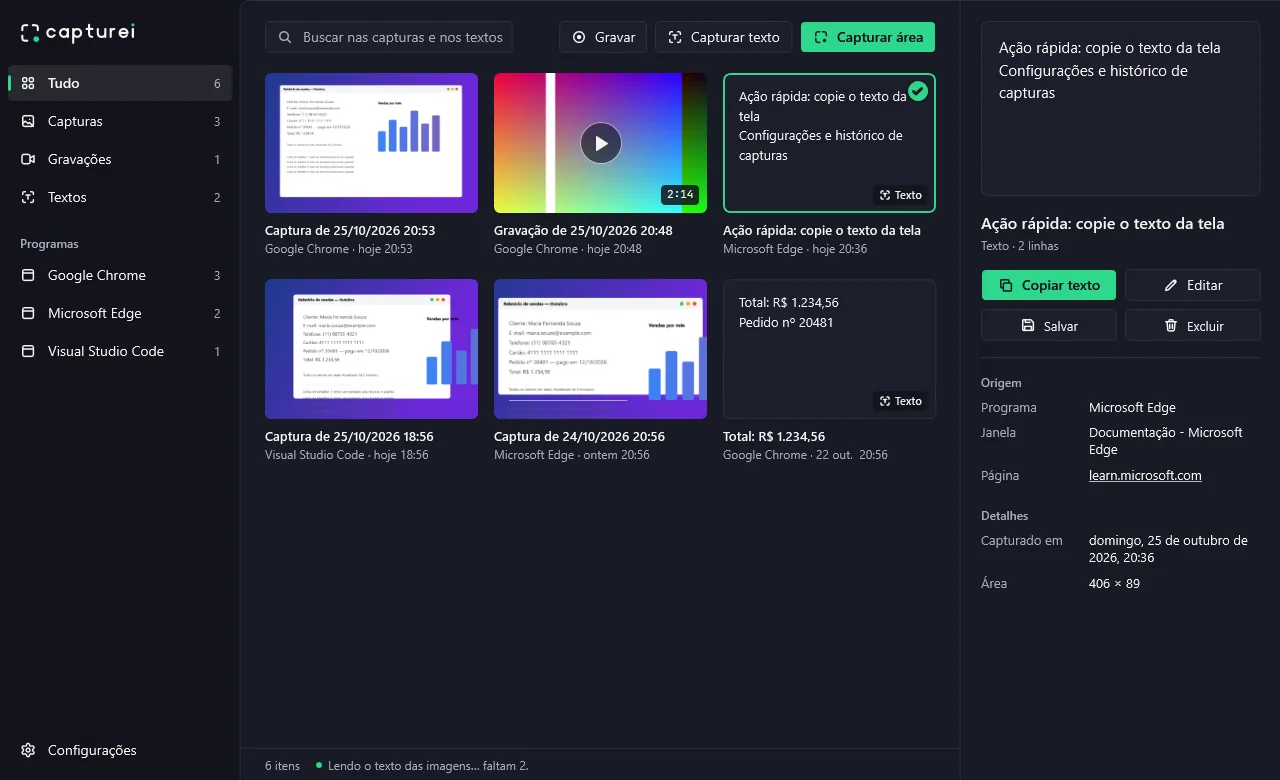Open the Total: R$ 1.234,56 text card
This screenshot has width=1280, height=780.
829,349
